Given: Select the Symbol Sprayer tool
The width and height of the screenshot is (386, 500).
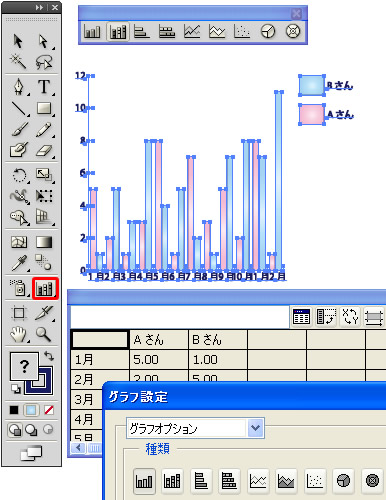Looking at the screenshot, I should pyautogui.click(x=19, y=288).
